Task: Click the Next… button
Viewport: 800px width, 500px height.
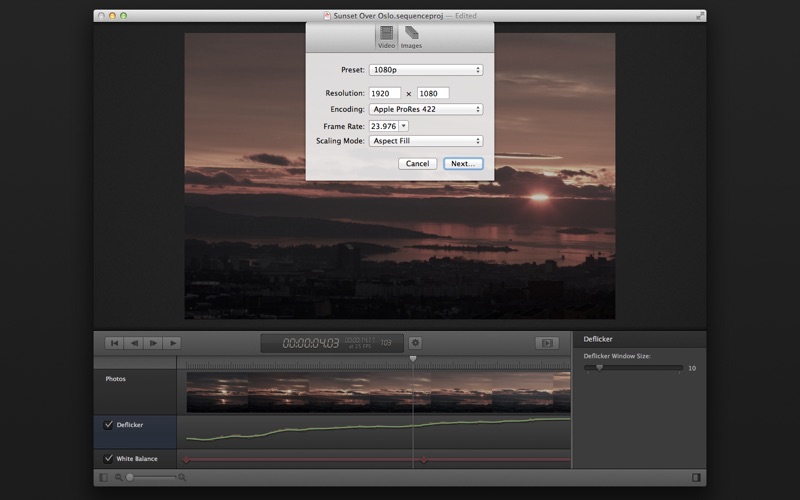Action: click(x=463, y=163)
